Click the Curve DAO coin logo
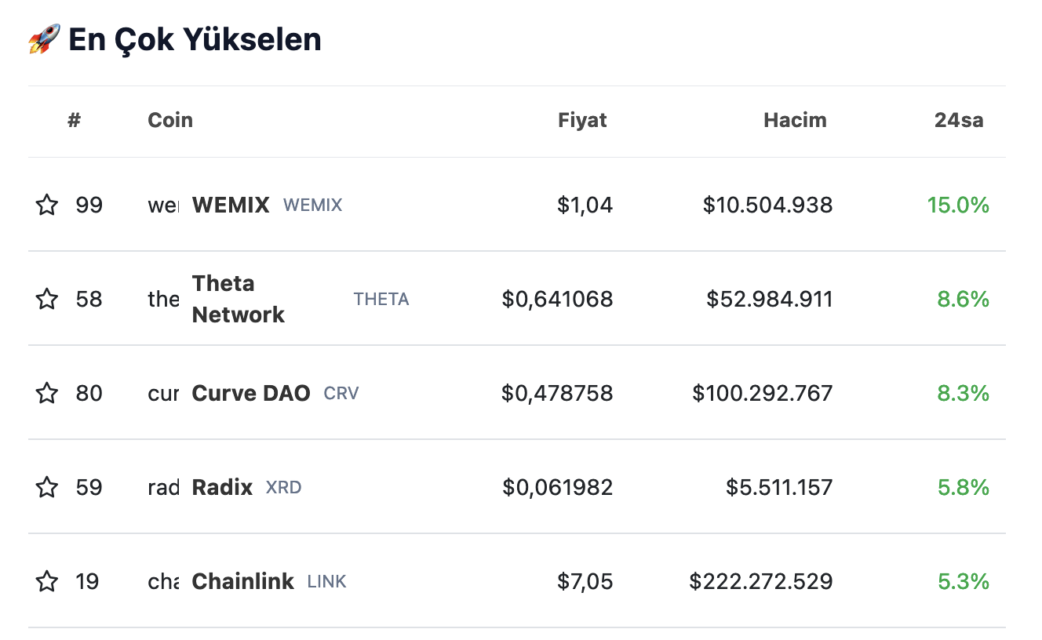 coord(163,393)
